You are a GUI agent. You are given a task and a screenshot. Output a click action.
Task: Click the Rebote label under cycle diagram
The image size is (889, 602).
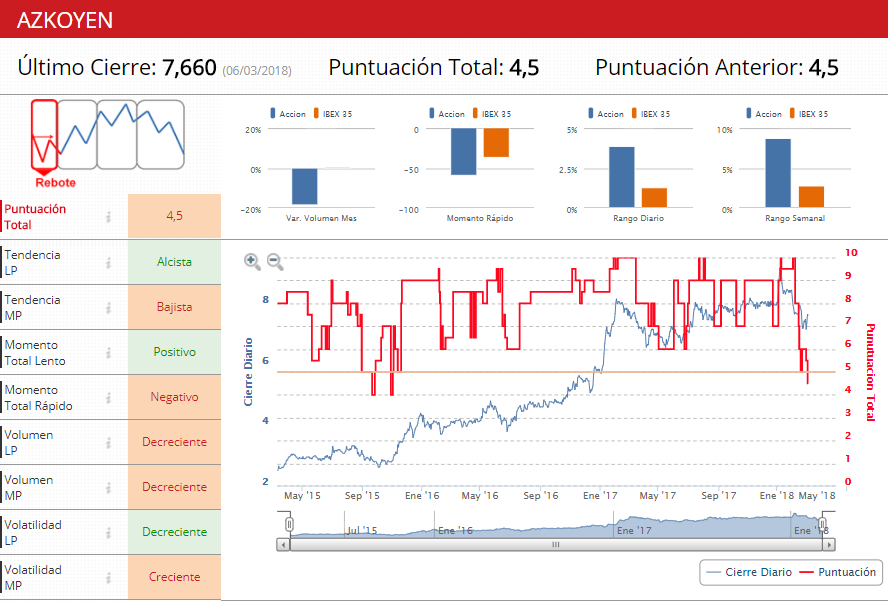coord(55,183)
